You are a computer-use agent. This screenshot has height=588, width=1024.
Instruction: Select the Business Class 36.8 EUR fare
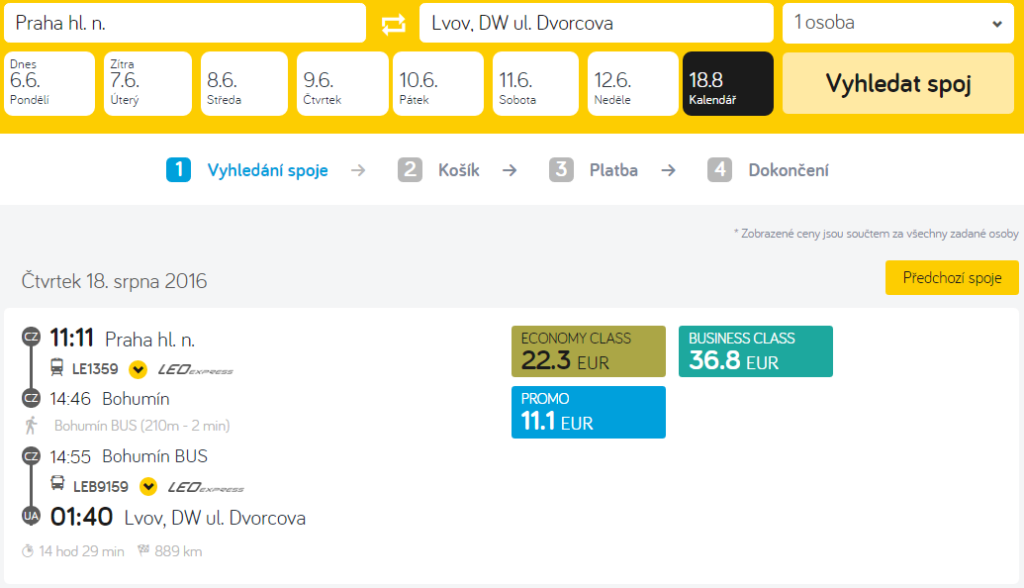756,351
